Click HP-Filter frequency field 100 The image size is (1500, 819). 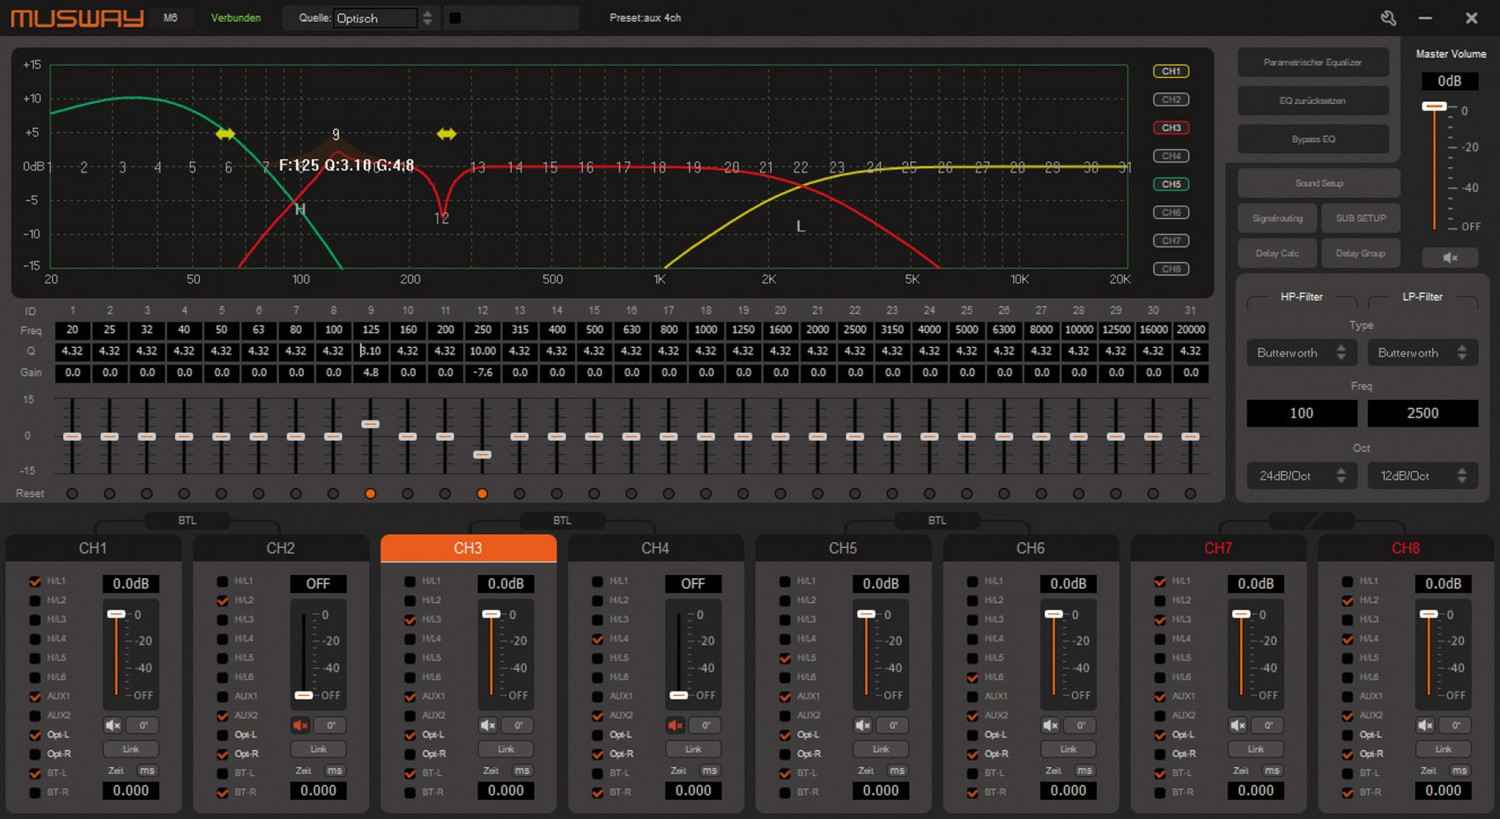(x=1301, y=413)
